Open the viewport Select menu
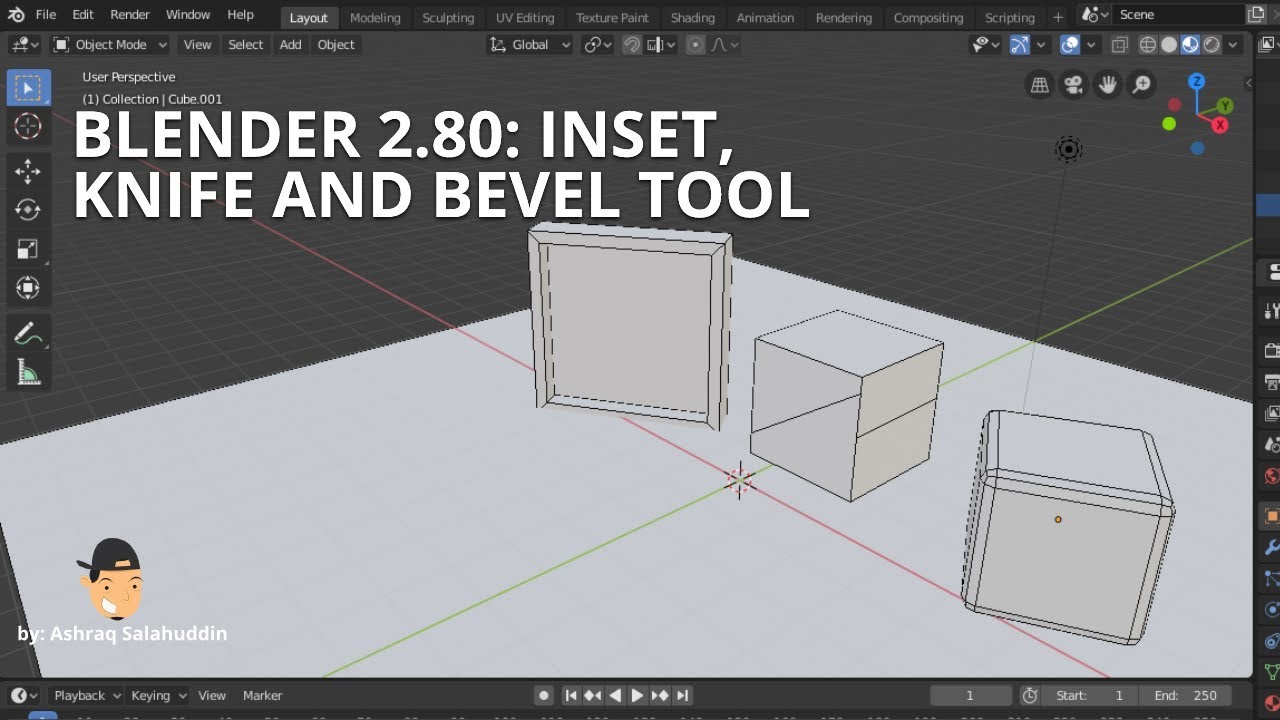This screenshot has width=1280, height=720. [x=246, y=45]
